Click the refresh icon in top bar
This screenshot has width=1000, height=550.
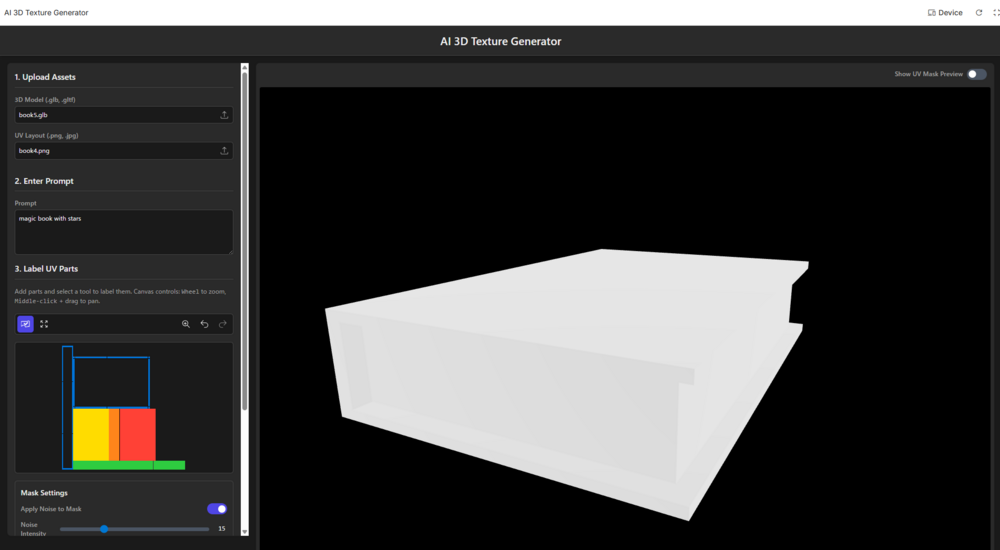click(979, 13)
